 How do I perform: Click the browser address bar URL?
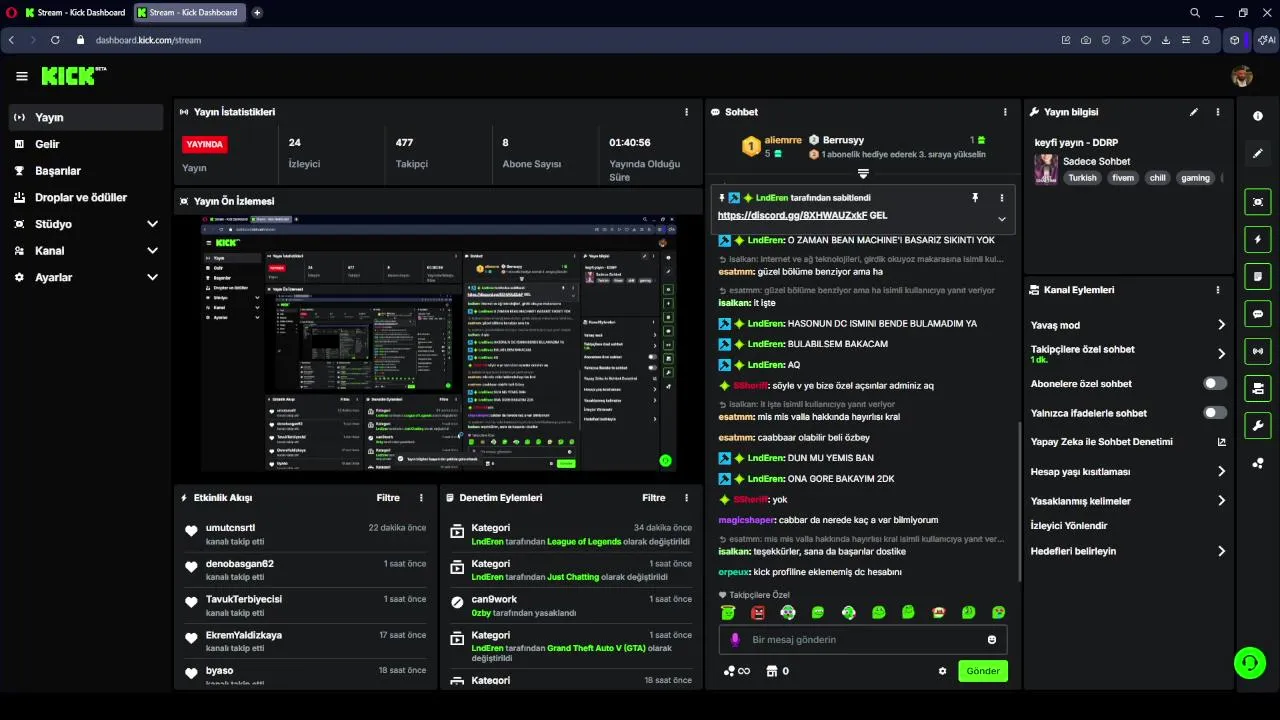click(148, 40)
